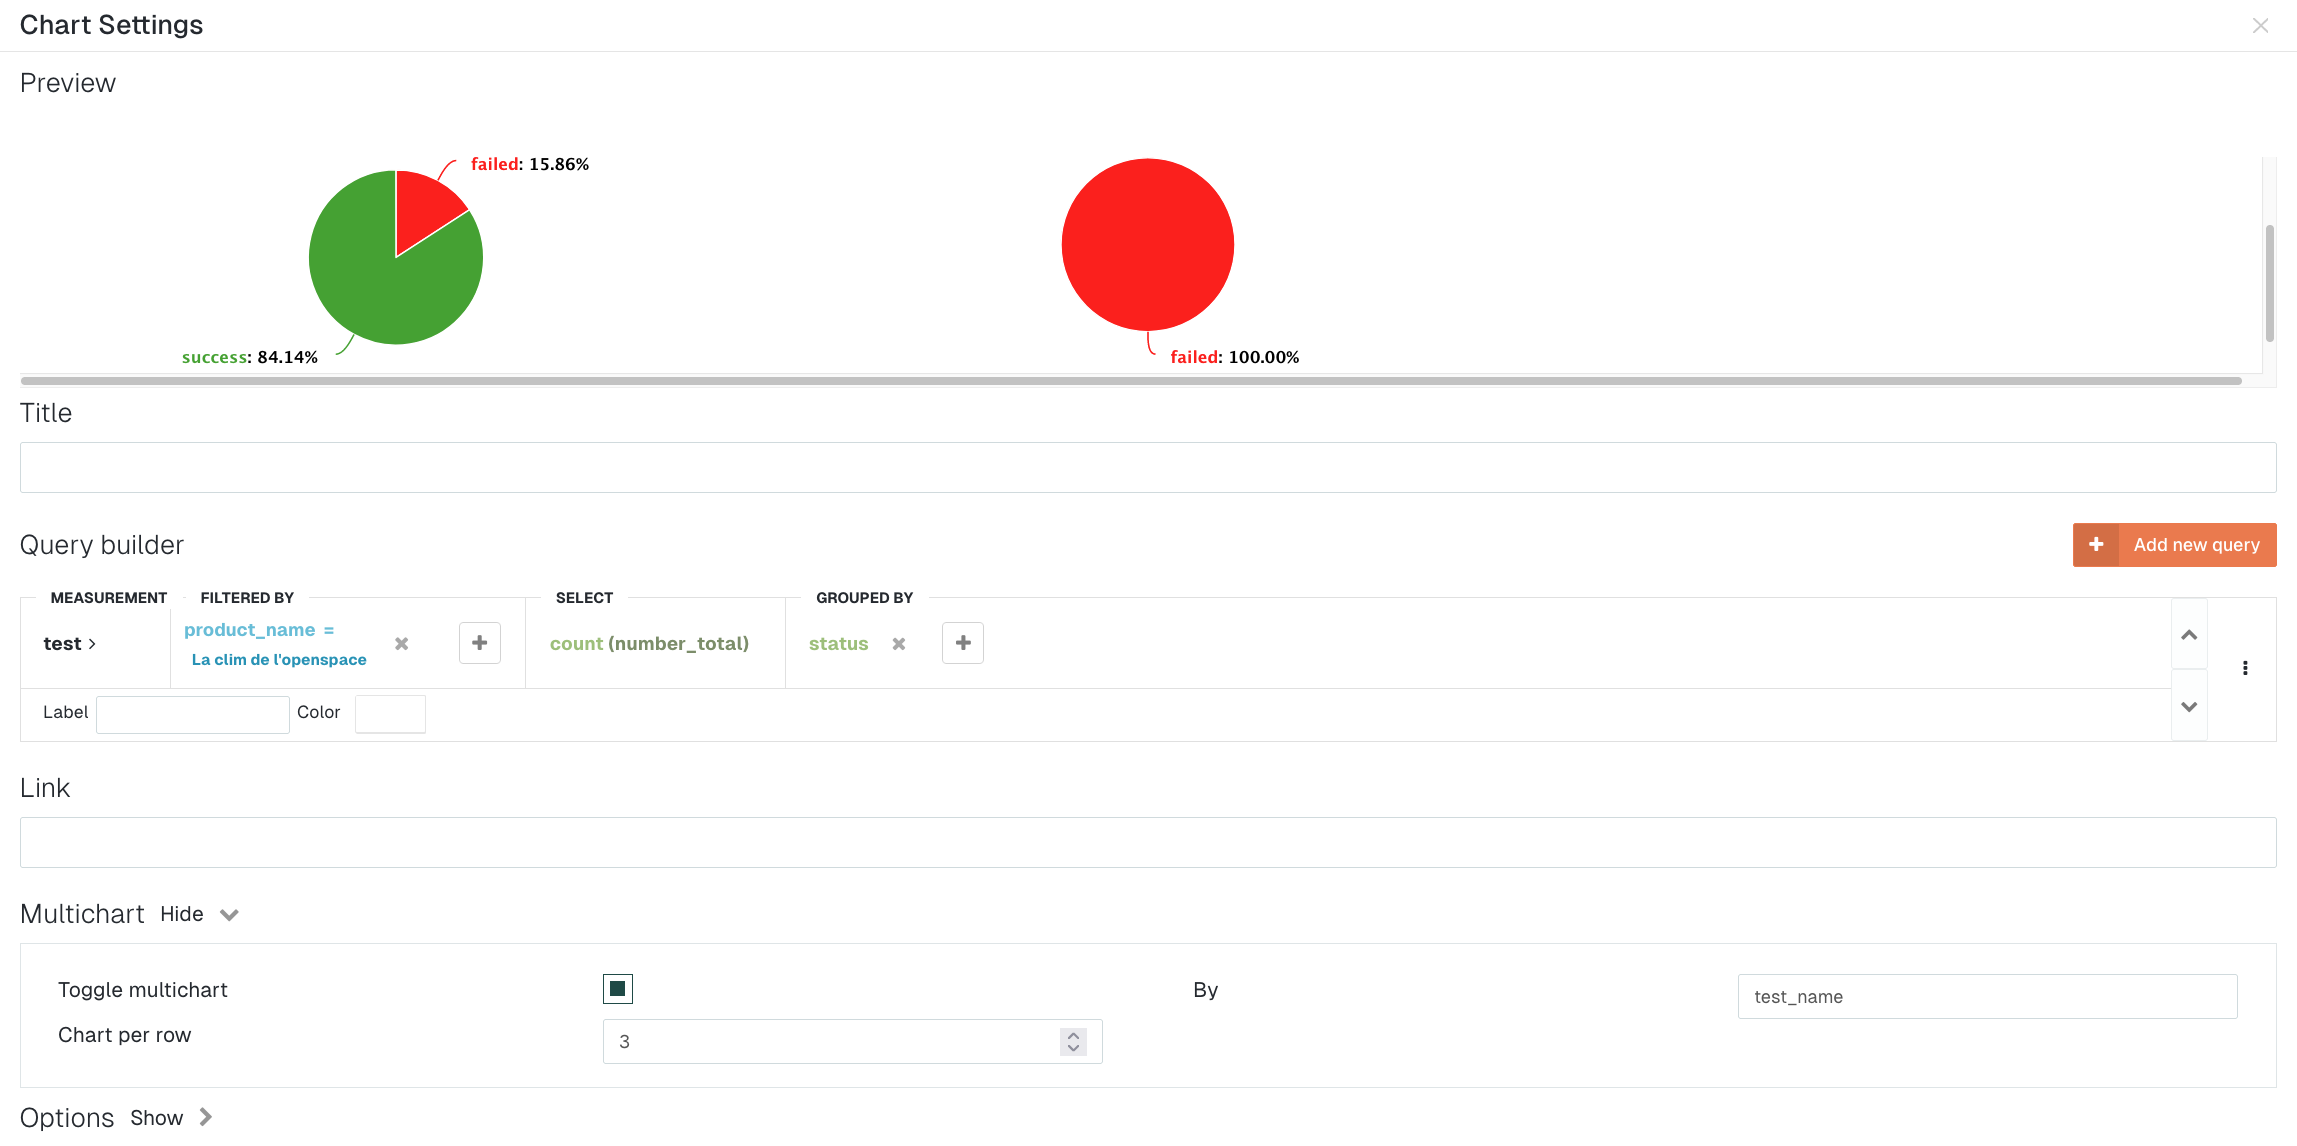Viewport: 2297px width, 1146px height.
Task: Click the query Label input field
Action: click(193, 714)
